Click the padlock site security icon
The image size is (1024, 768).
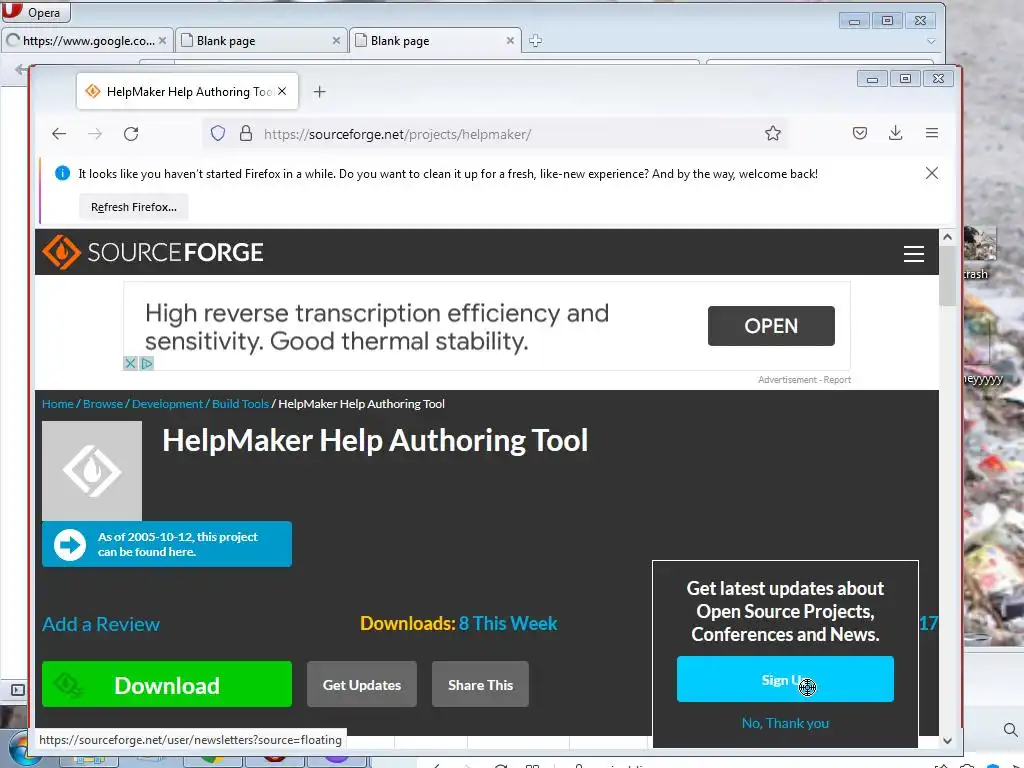(x=246, y=134)
